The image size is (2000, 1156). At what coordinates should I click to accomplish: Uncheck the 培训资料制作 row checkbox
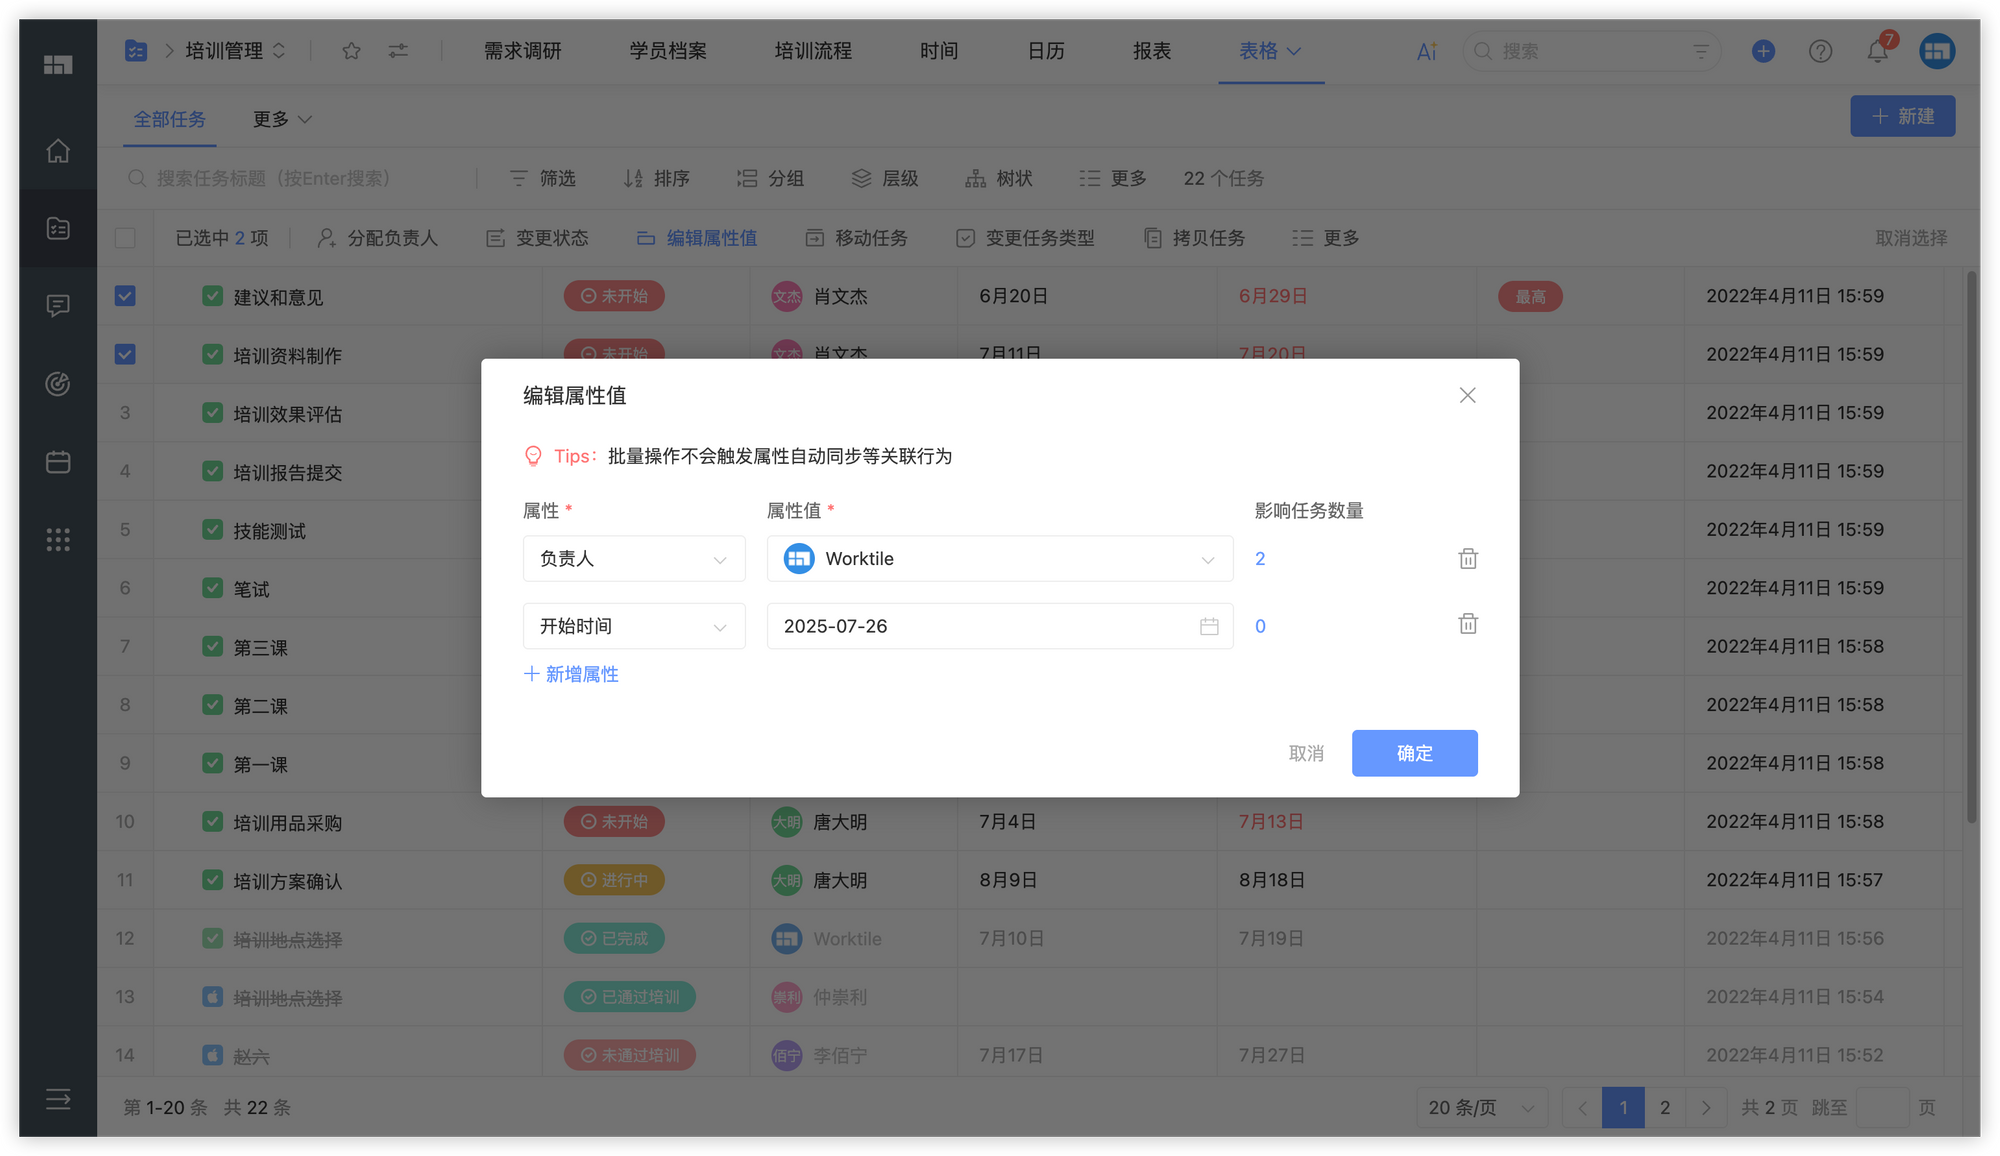pyautogui.click(x=125, y=354)
